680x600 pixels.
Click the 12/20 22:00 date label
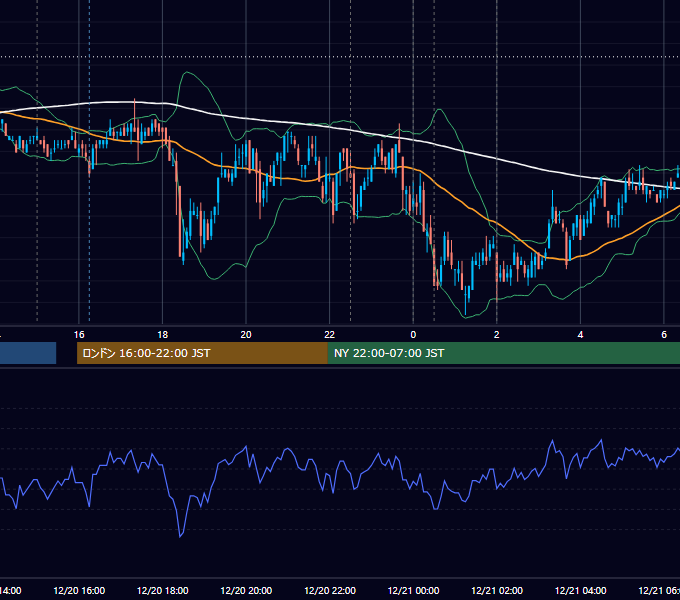pos(330,591)
